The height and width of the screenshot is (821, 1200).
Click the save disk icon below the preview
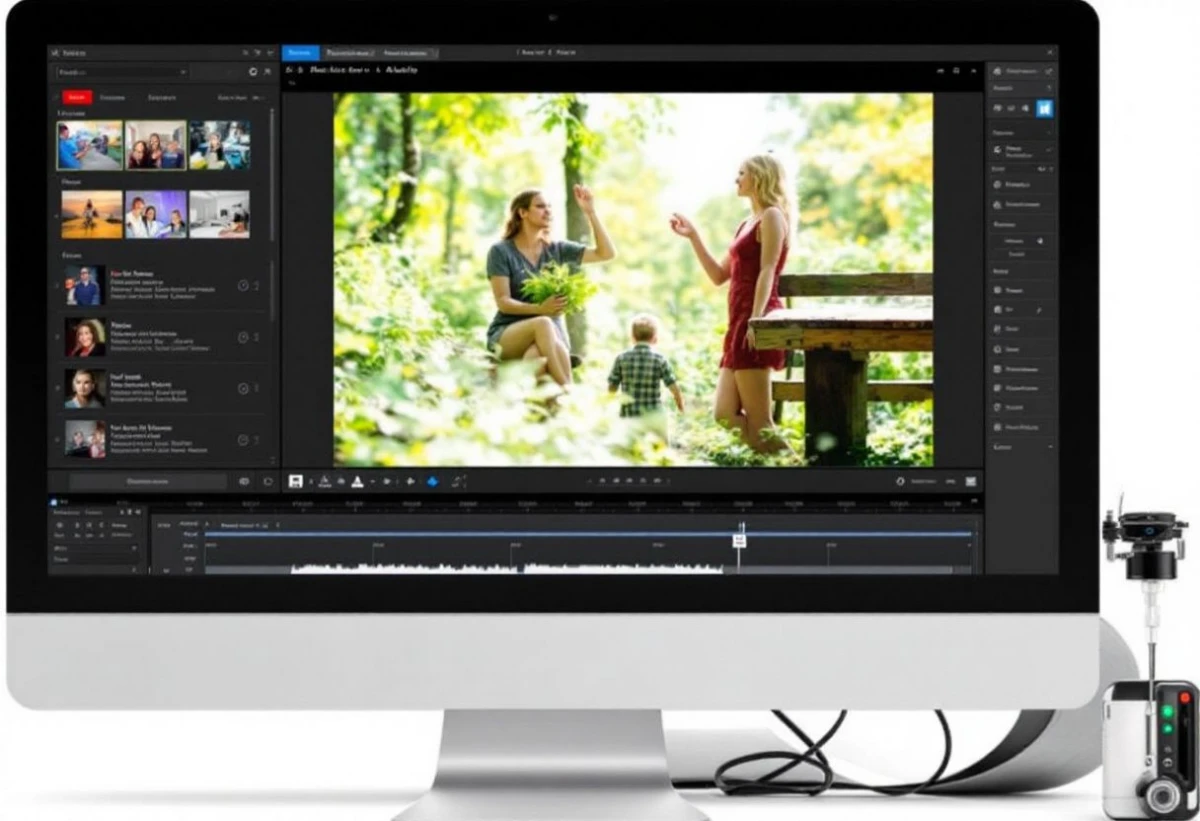[x=296, y=481]
